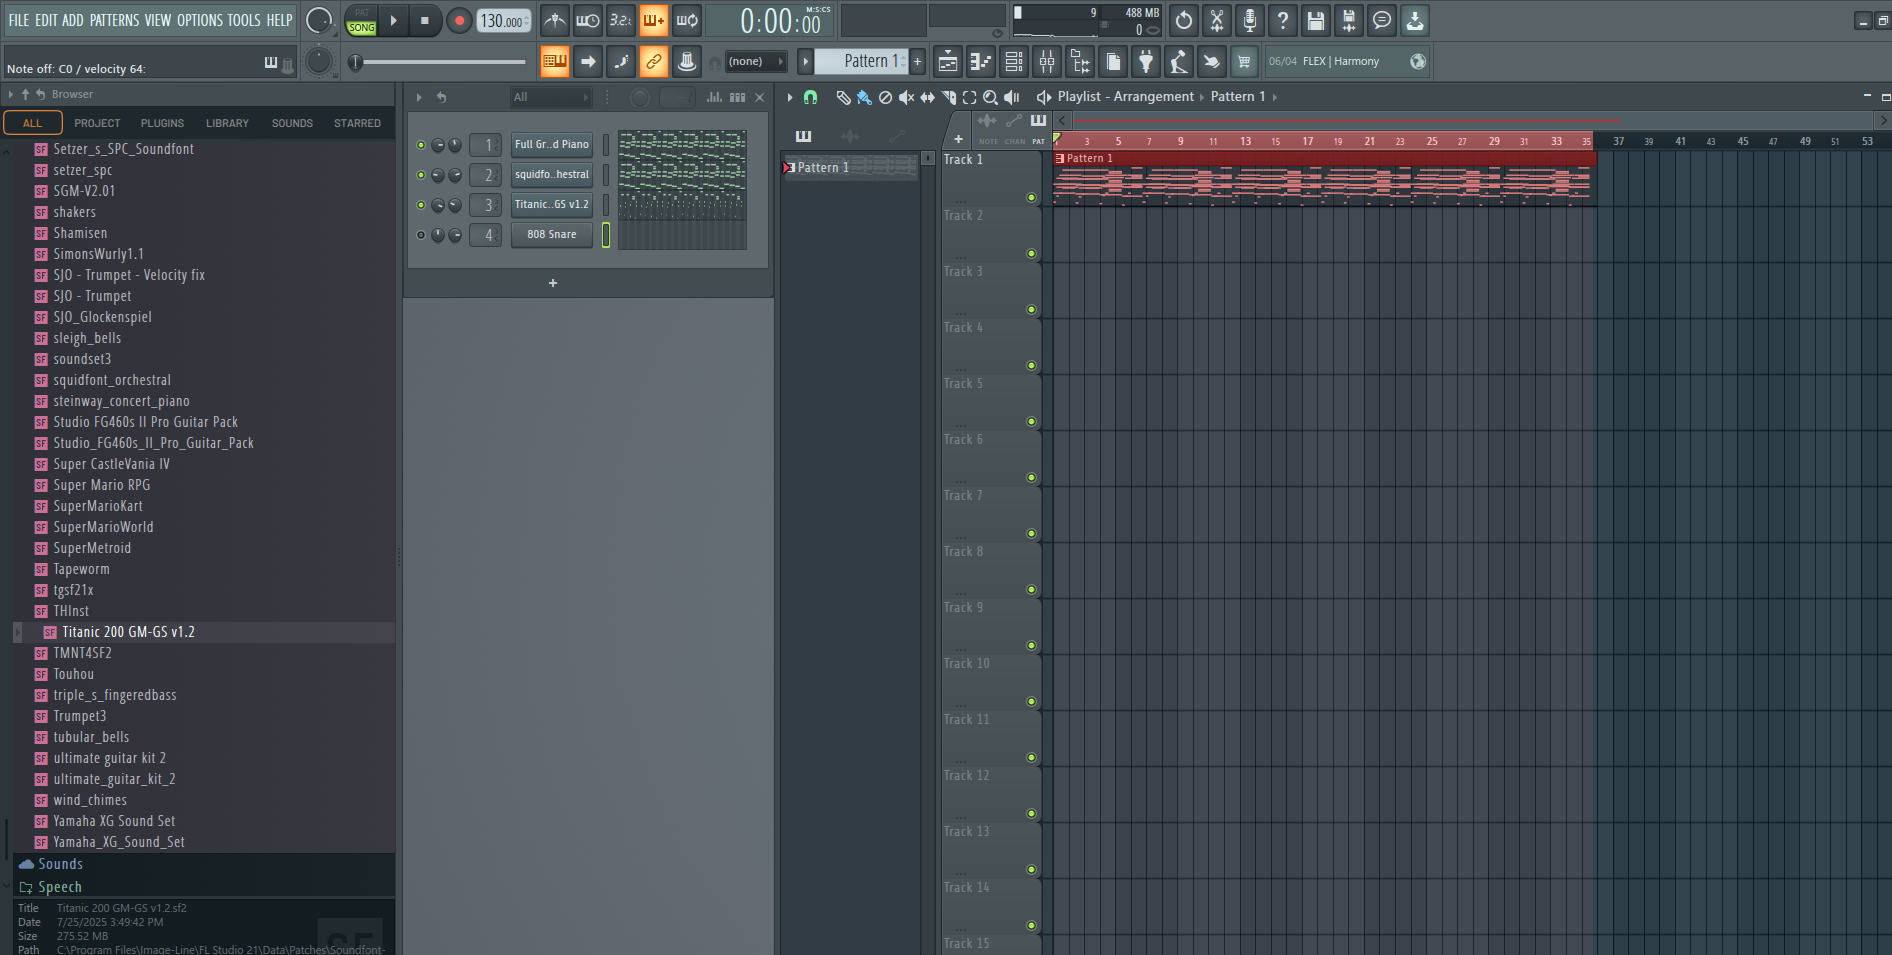Open the pattern selector dropdown 'Pattern 1'
The width and height of the screenshot is (1892, 955).
coord(861,61)
